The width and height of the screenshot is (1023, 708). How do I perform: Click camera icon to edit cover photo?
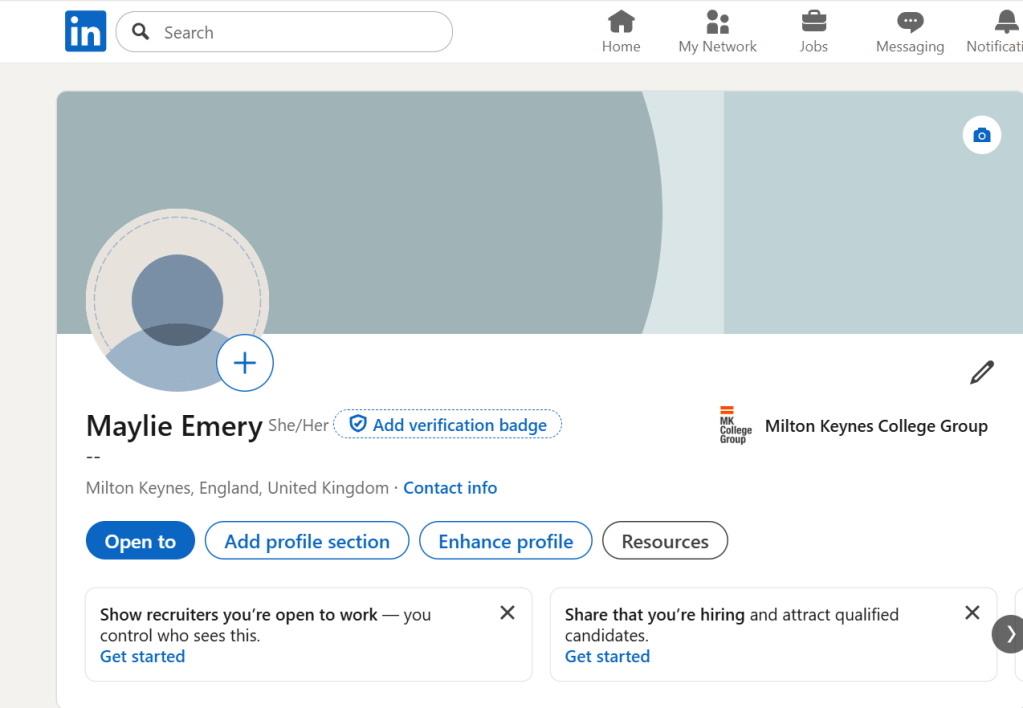[981, 135]
